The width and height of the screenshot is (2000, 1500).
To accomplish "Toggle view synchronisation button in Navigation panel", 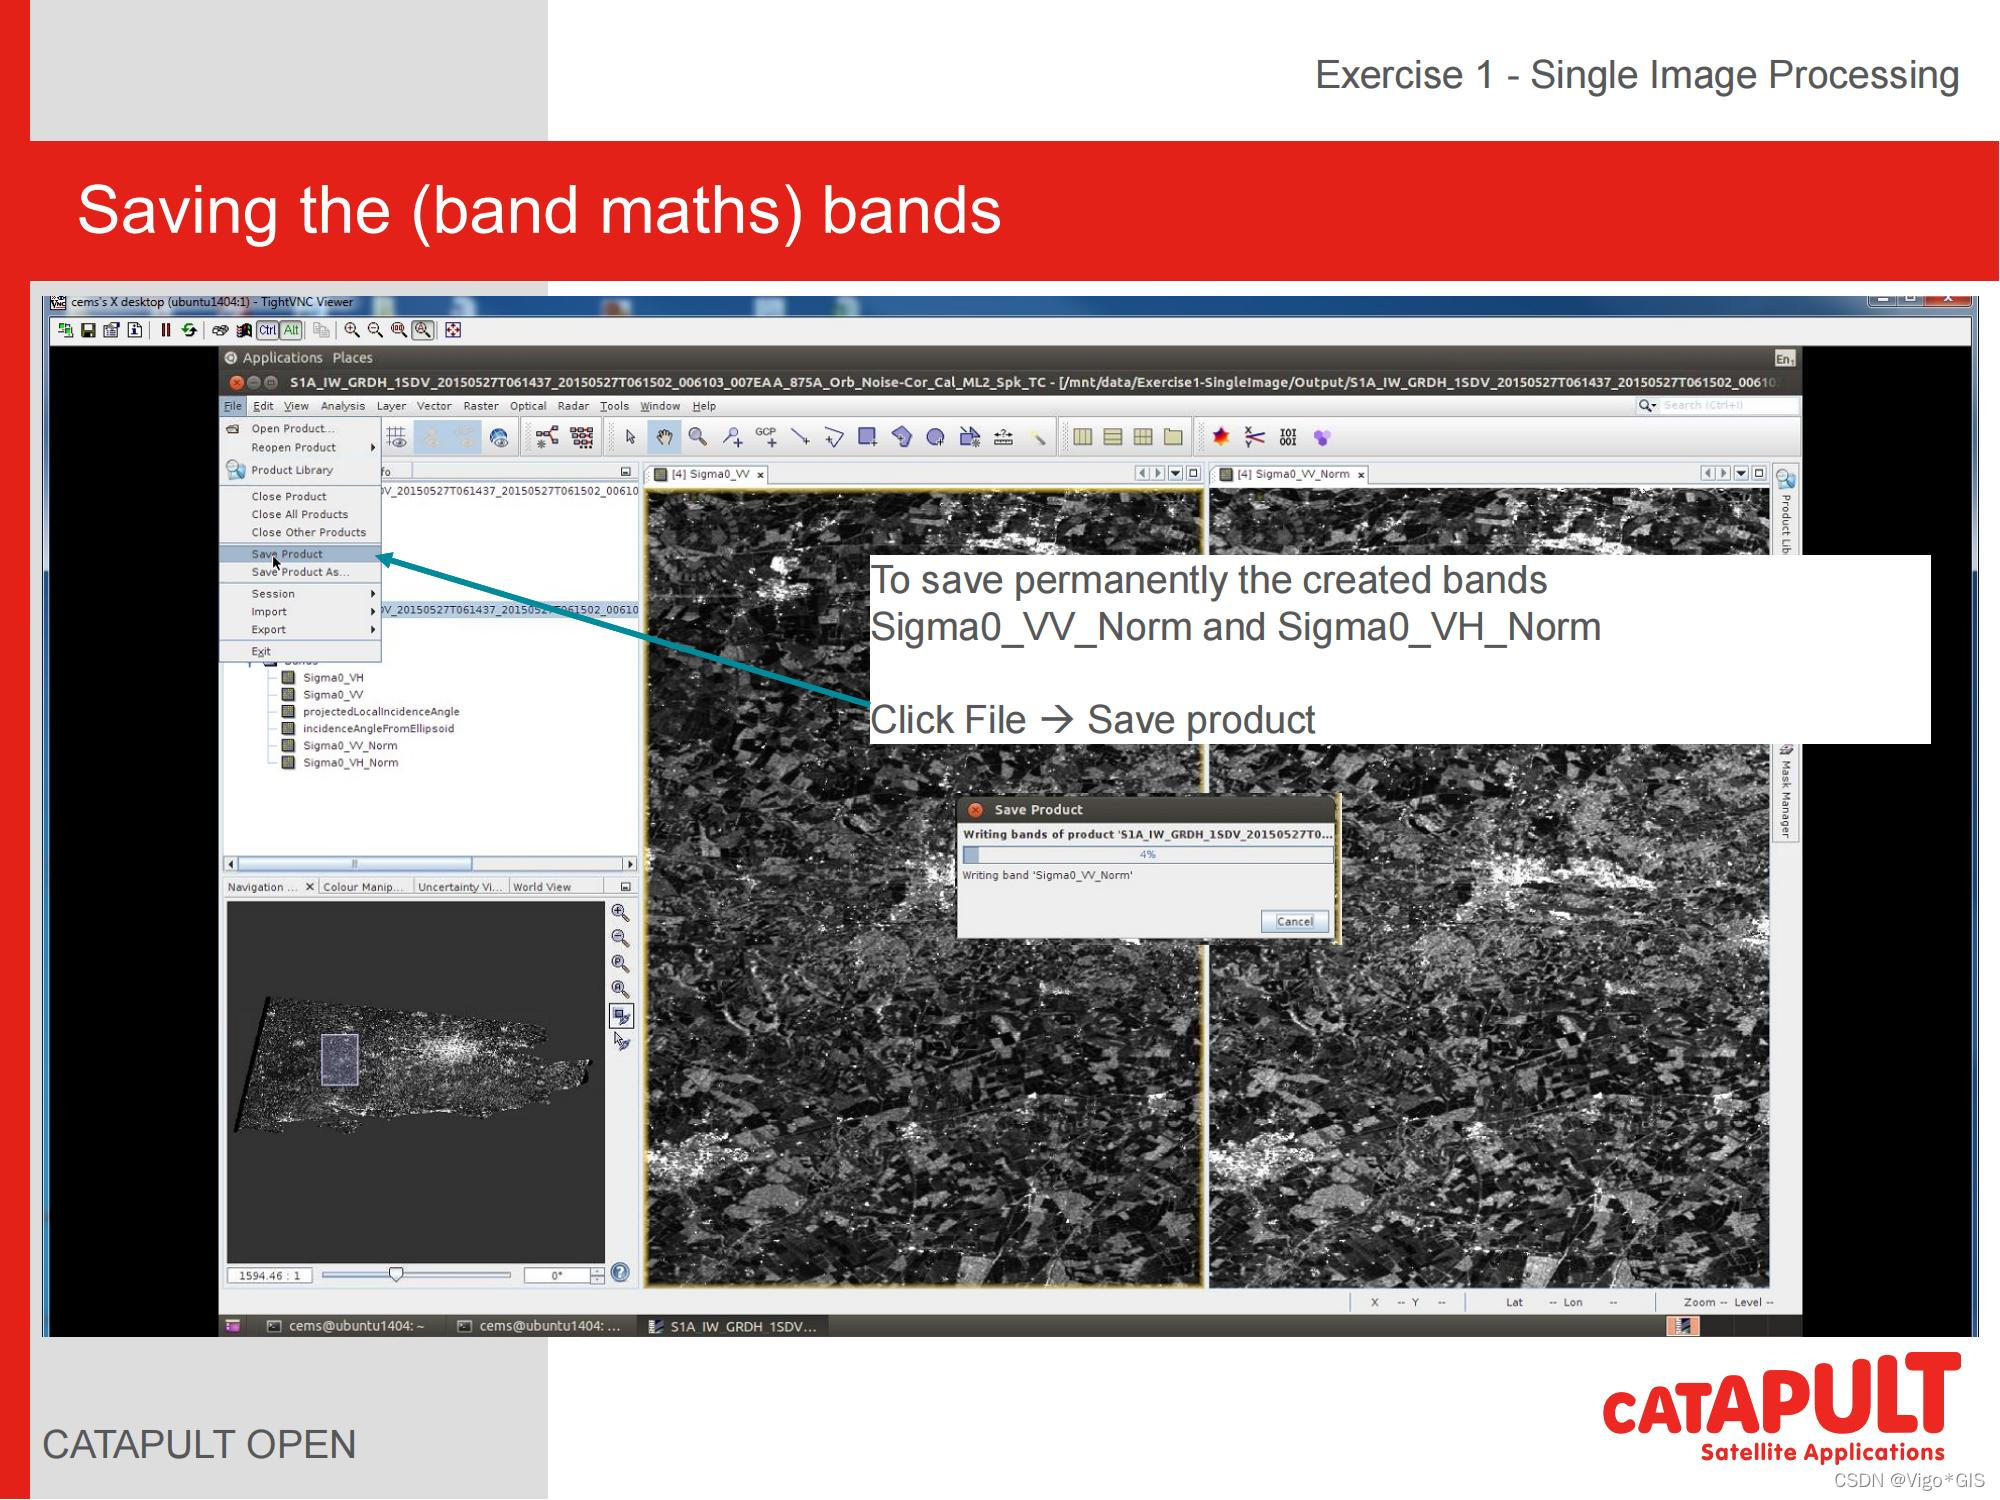I will pos(621,1016).
